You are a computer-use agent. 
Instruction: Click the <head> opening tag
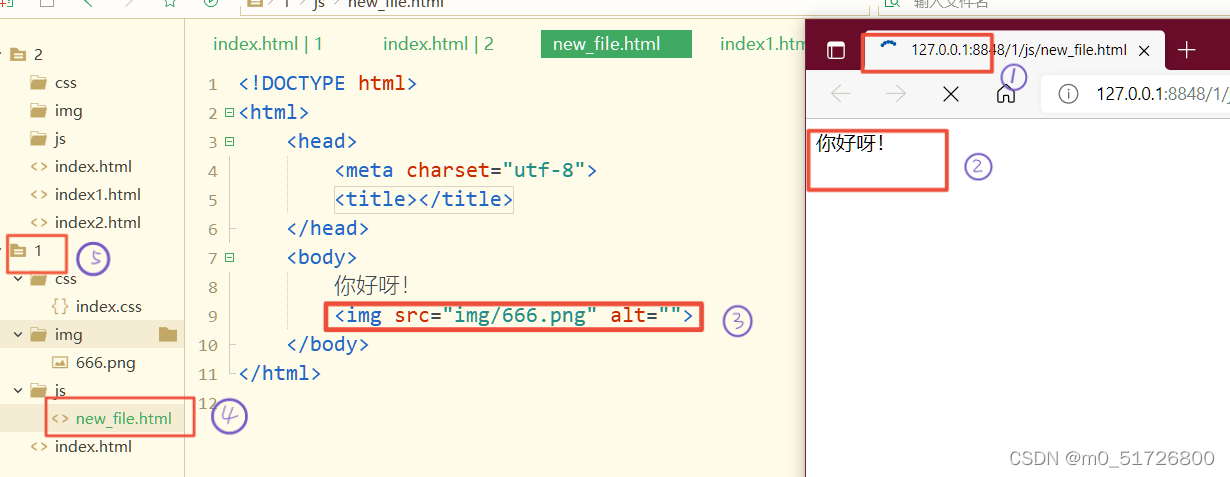point(322,142)
